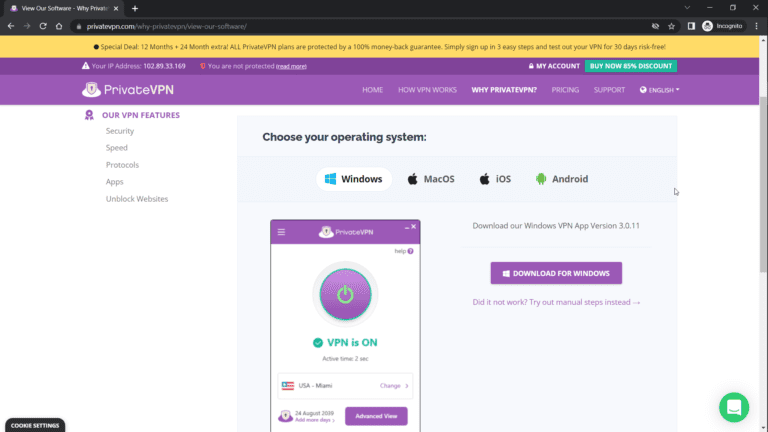Open the HOME navigation item
768x432 pixels.
[373, 90]
